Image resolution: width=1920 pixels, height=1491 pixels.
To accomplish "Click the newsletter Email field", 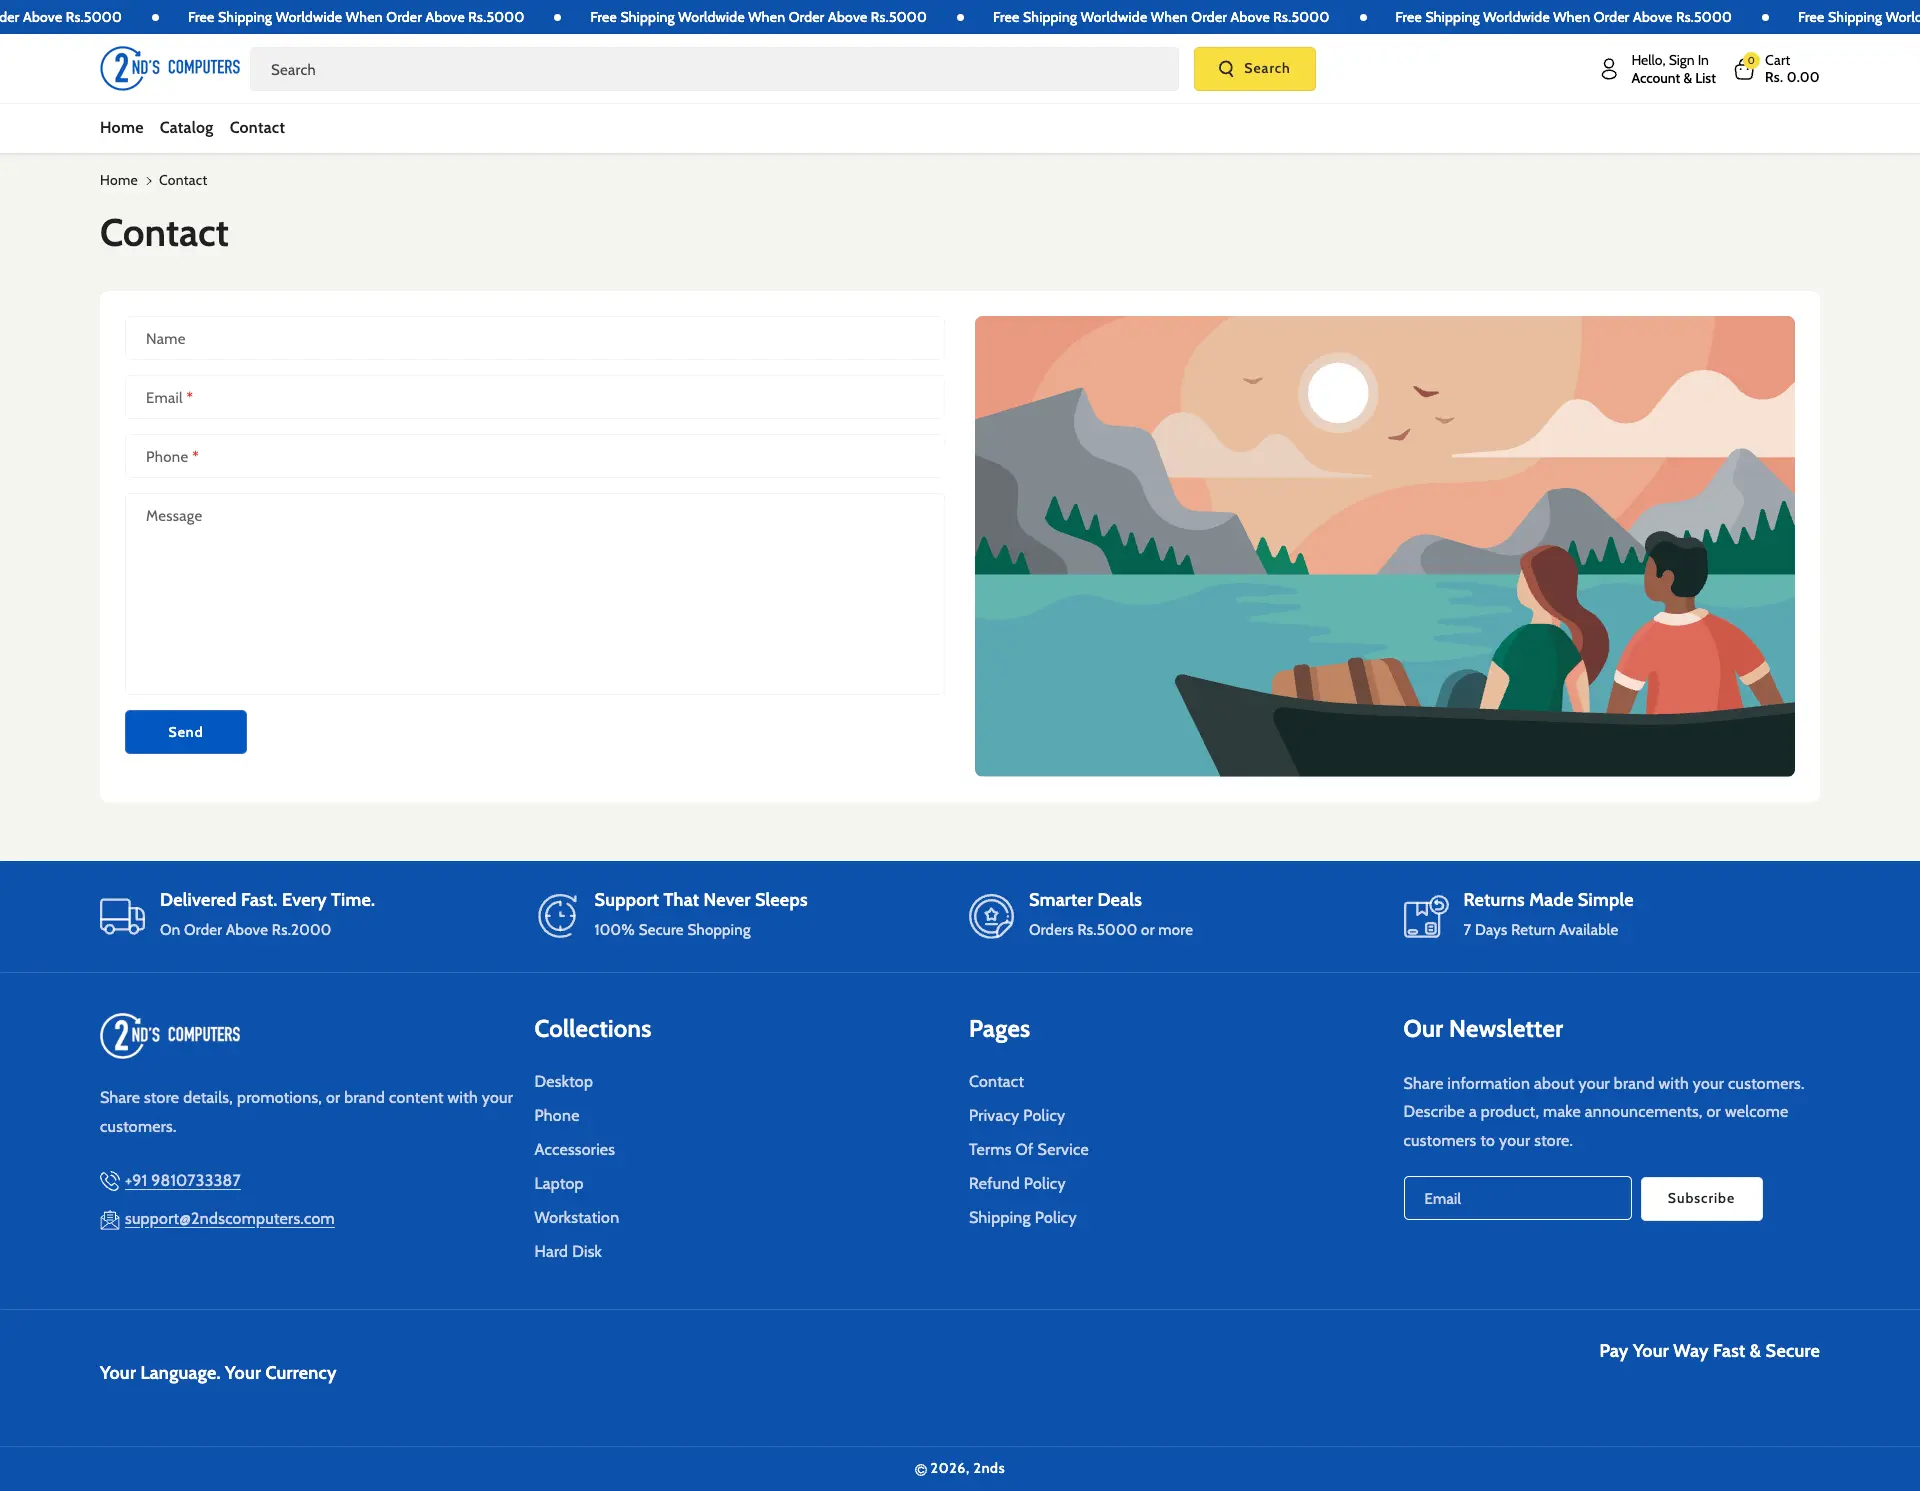I will [1517, 1198].
